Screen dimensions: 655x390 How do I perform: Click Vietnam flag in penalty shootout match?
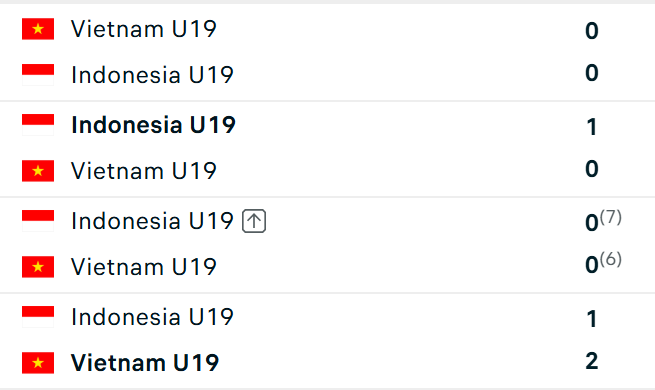pyautogui.click(x=38, y=267)
